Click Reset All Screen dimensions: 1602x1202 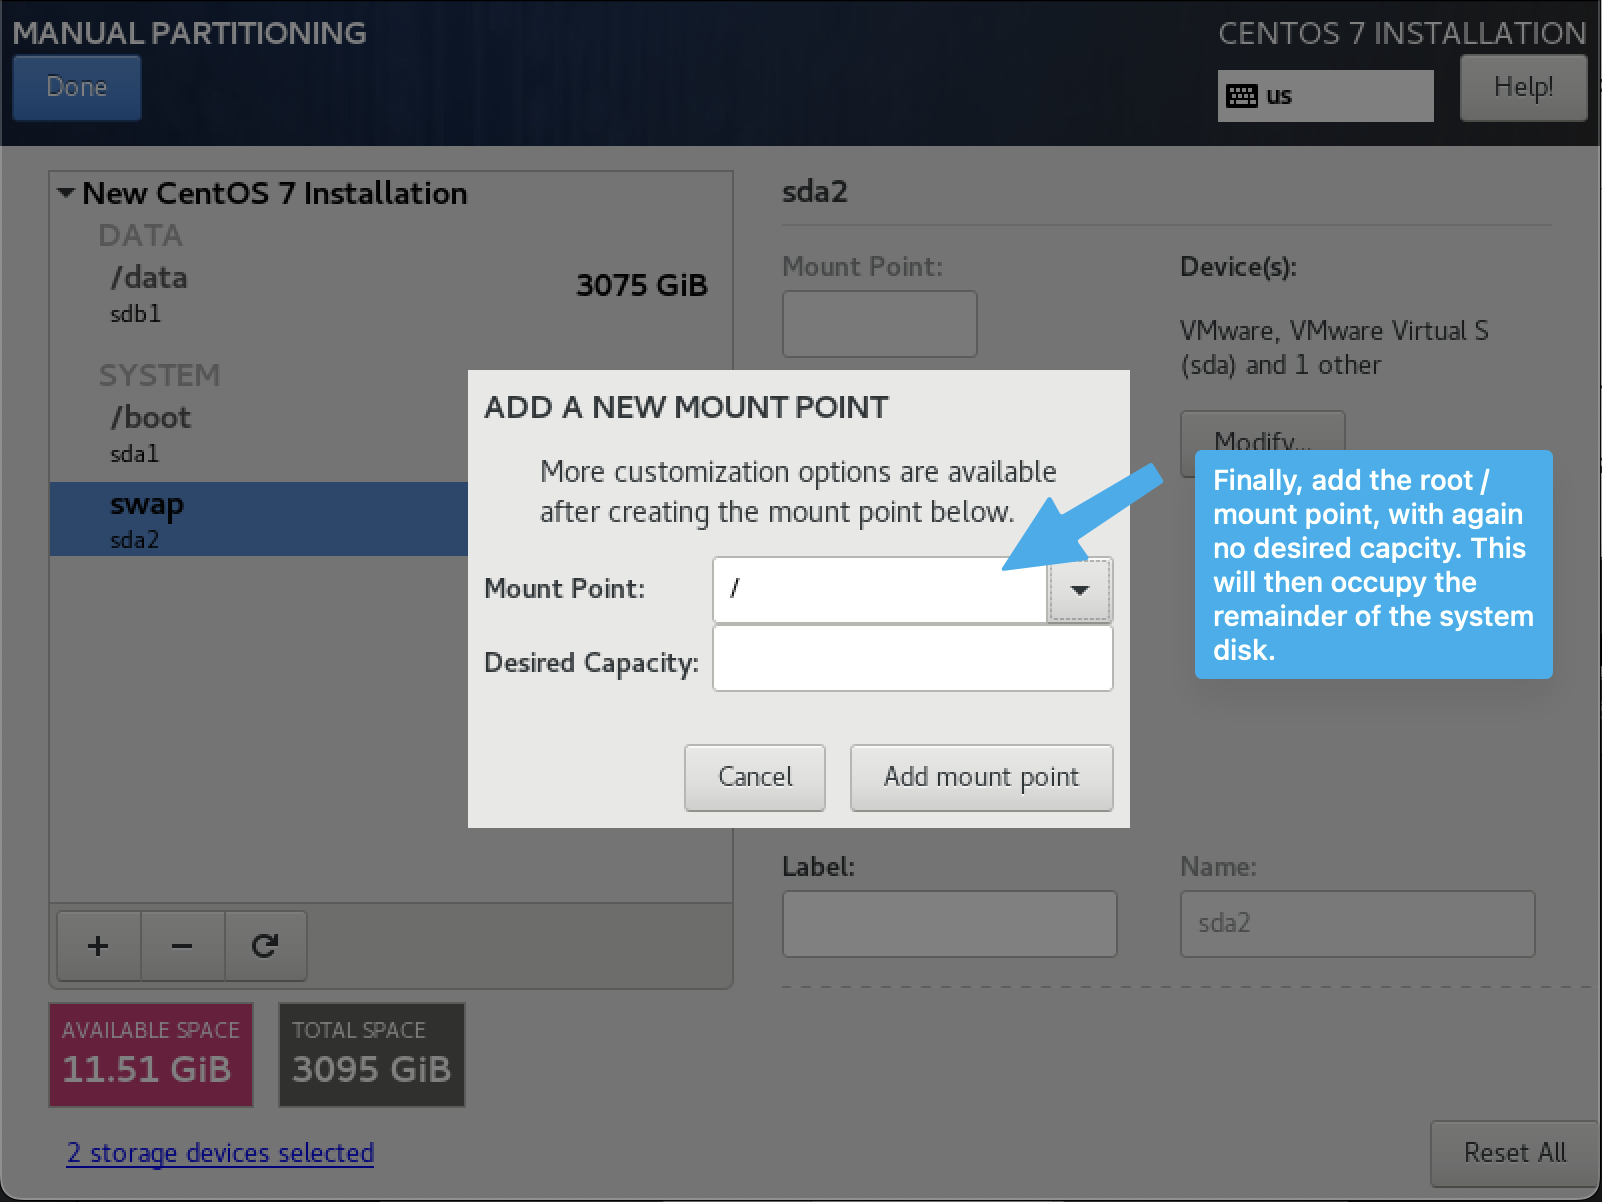click(1513, 1153)
